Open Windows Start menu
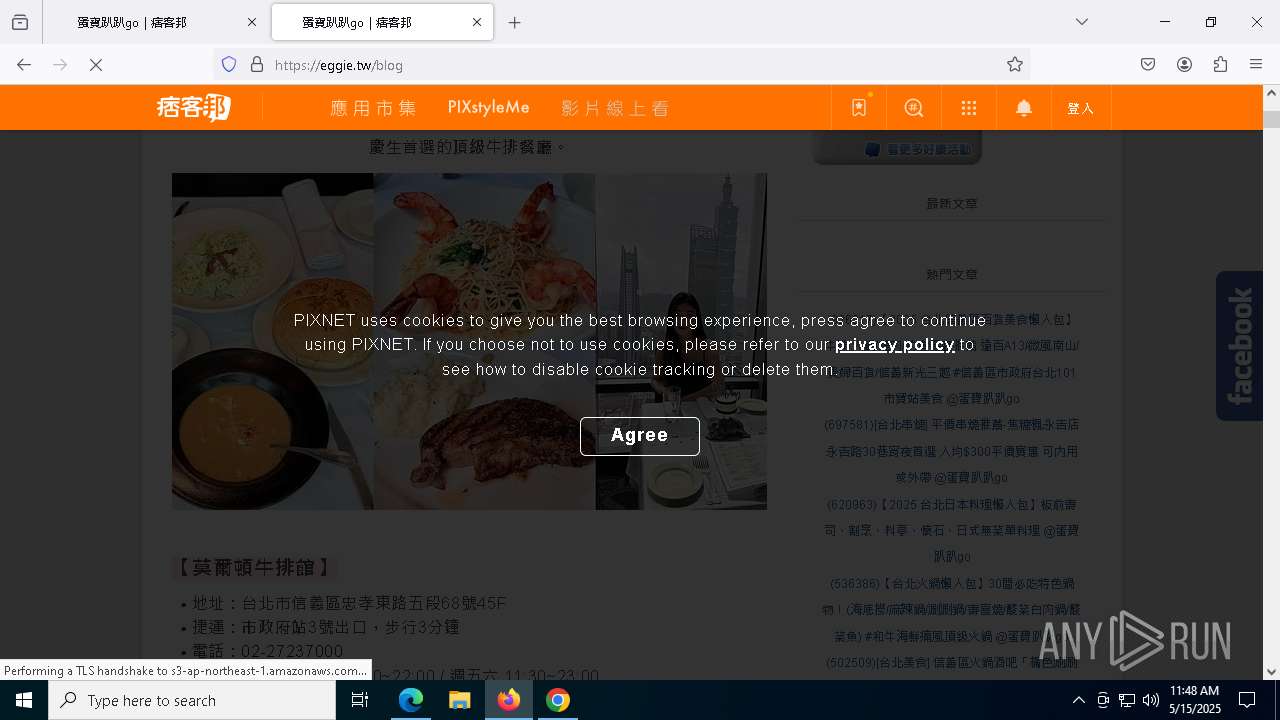 pos(24,700)
